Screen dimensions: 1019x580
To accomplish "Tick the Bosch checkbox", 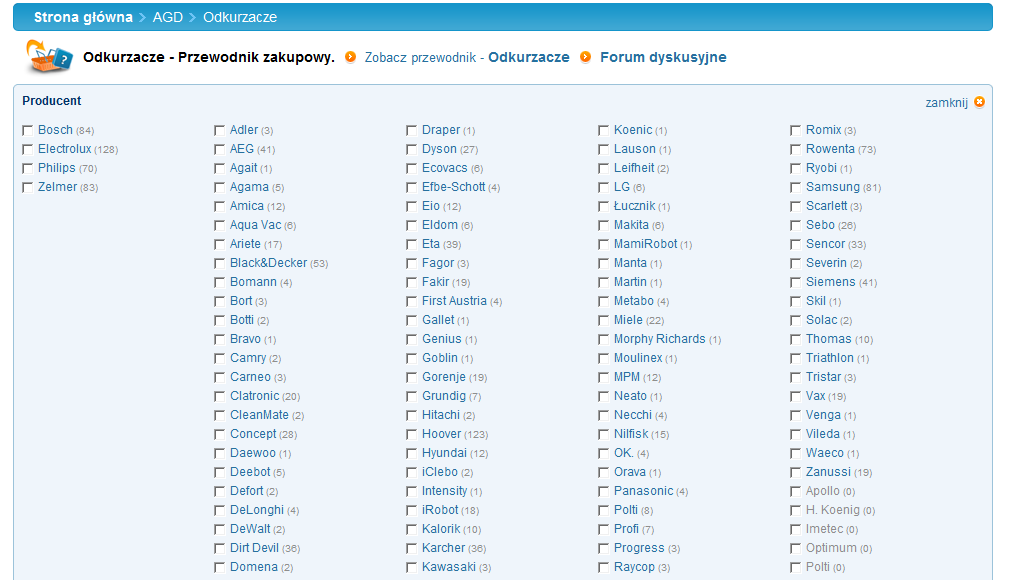I will tap(27, 131).
